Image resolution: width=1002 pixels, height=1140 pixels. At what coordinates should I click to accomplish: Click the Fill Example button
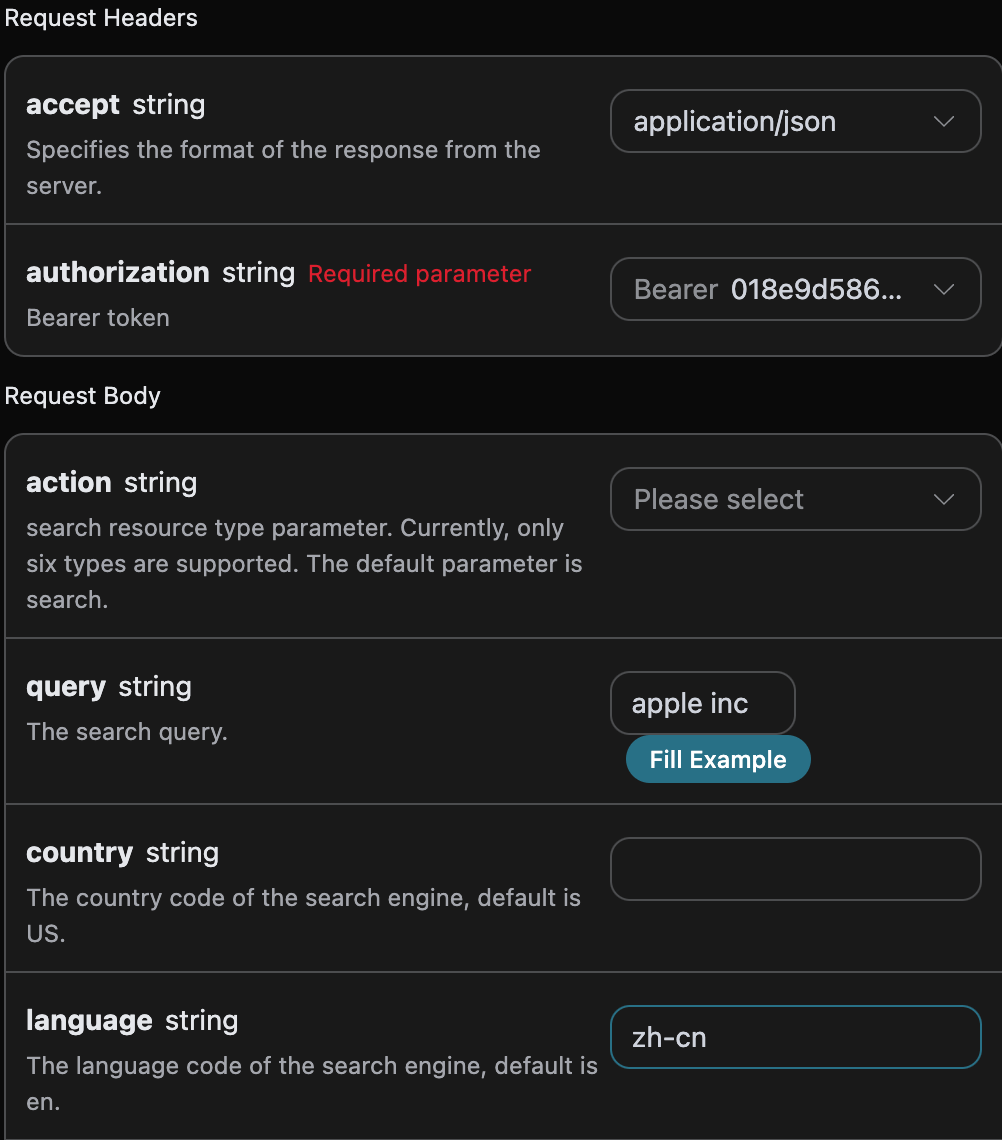pos(718,760)
